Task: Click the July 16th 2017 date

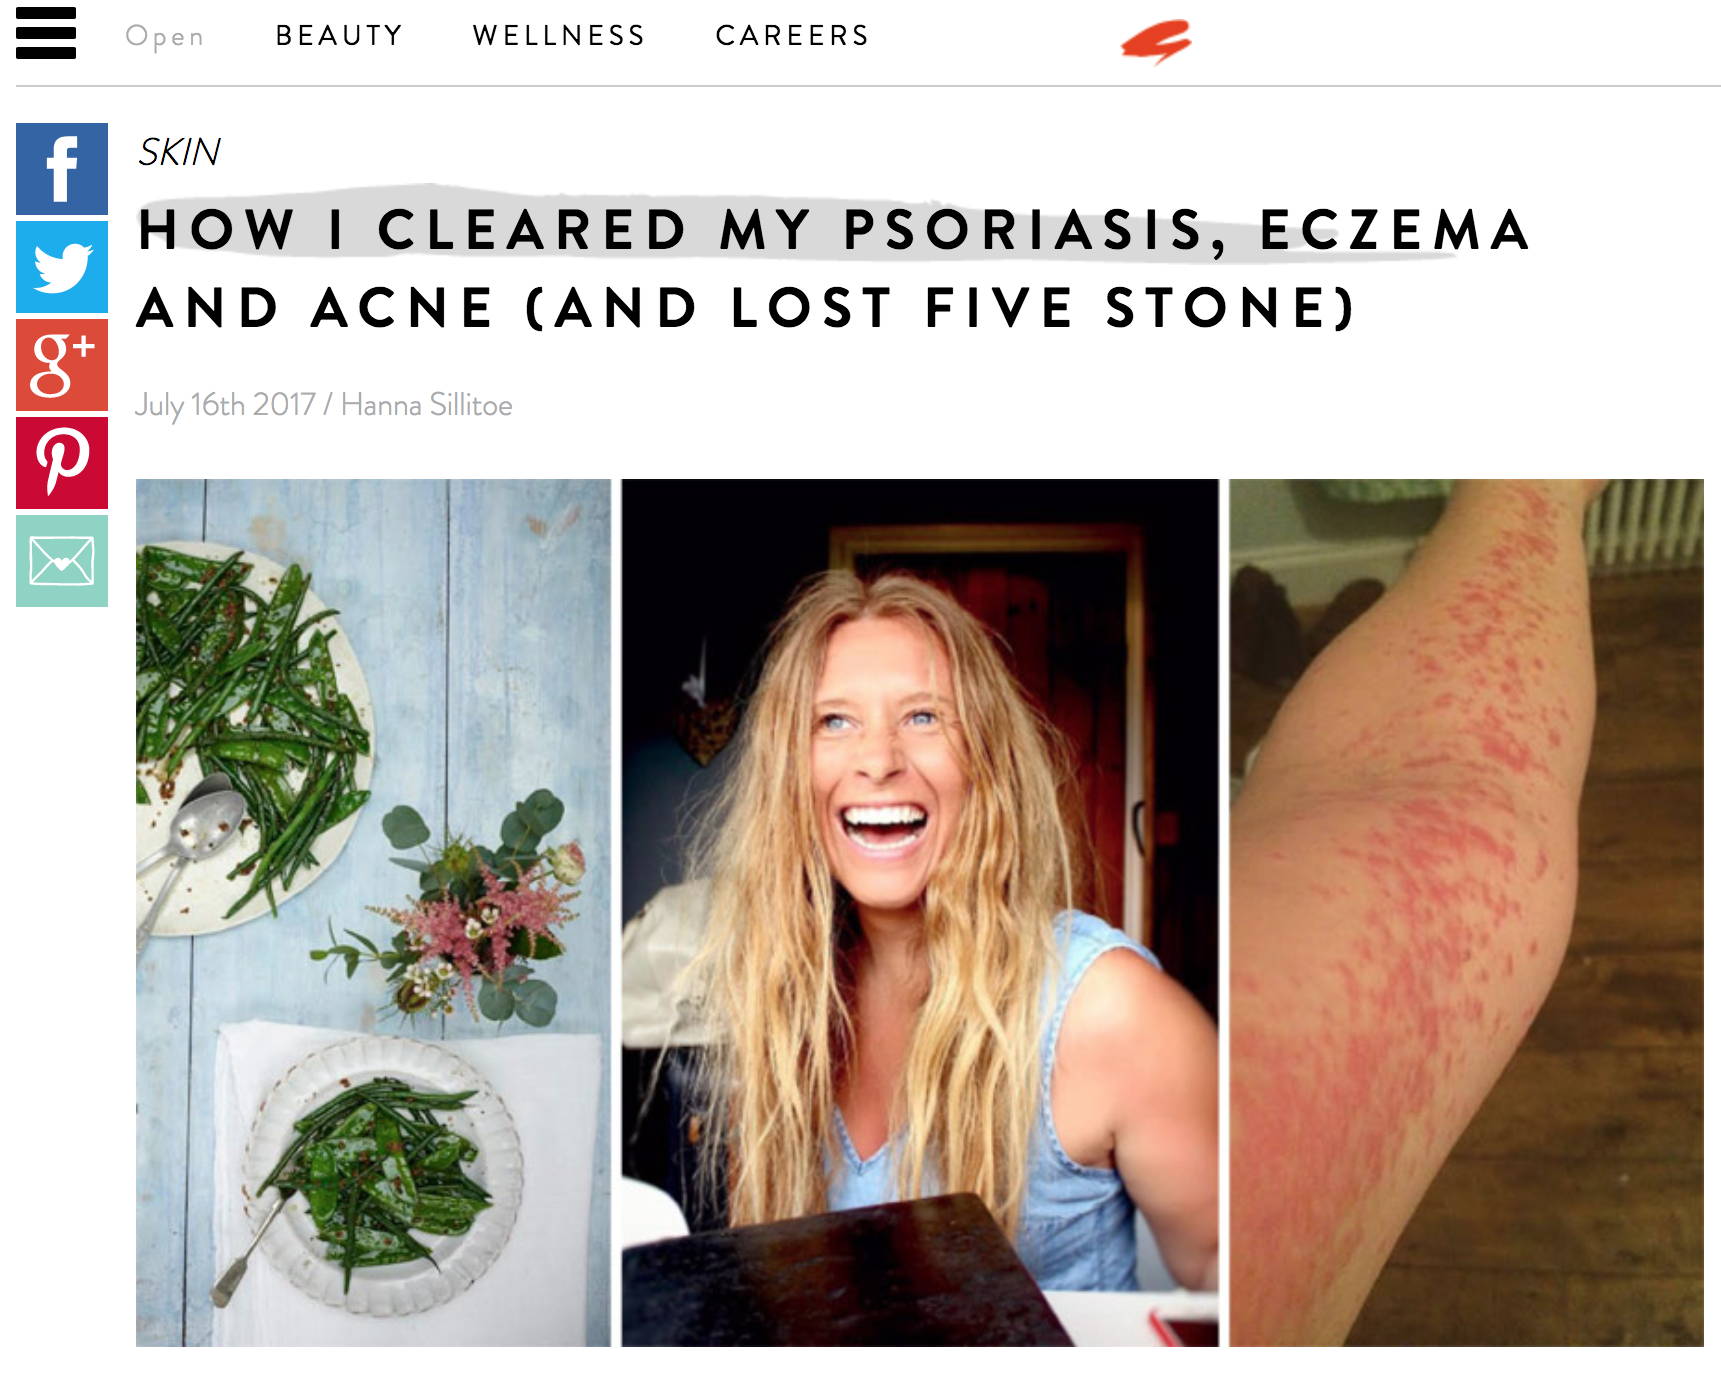Action: 225,405
